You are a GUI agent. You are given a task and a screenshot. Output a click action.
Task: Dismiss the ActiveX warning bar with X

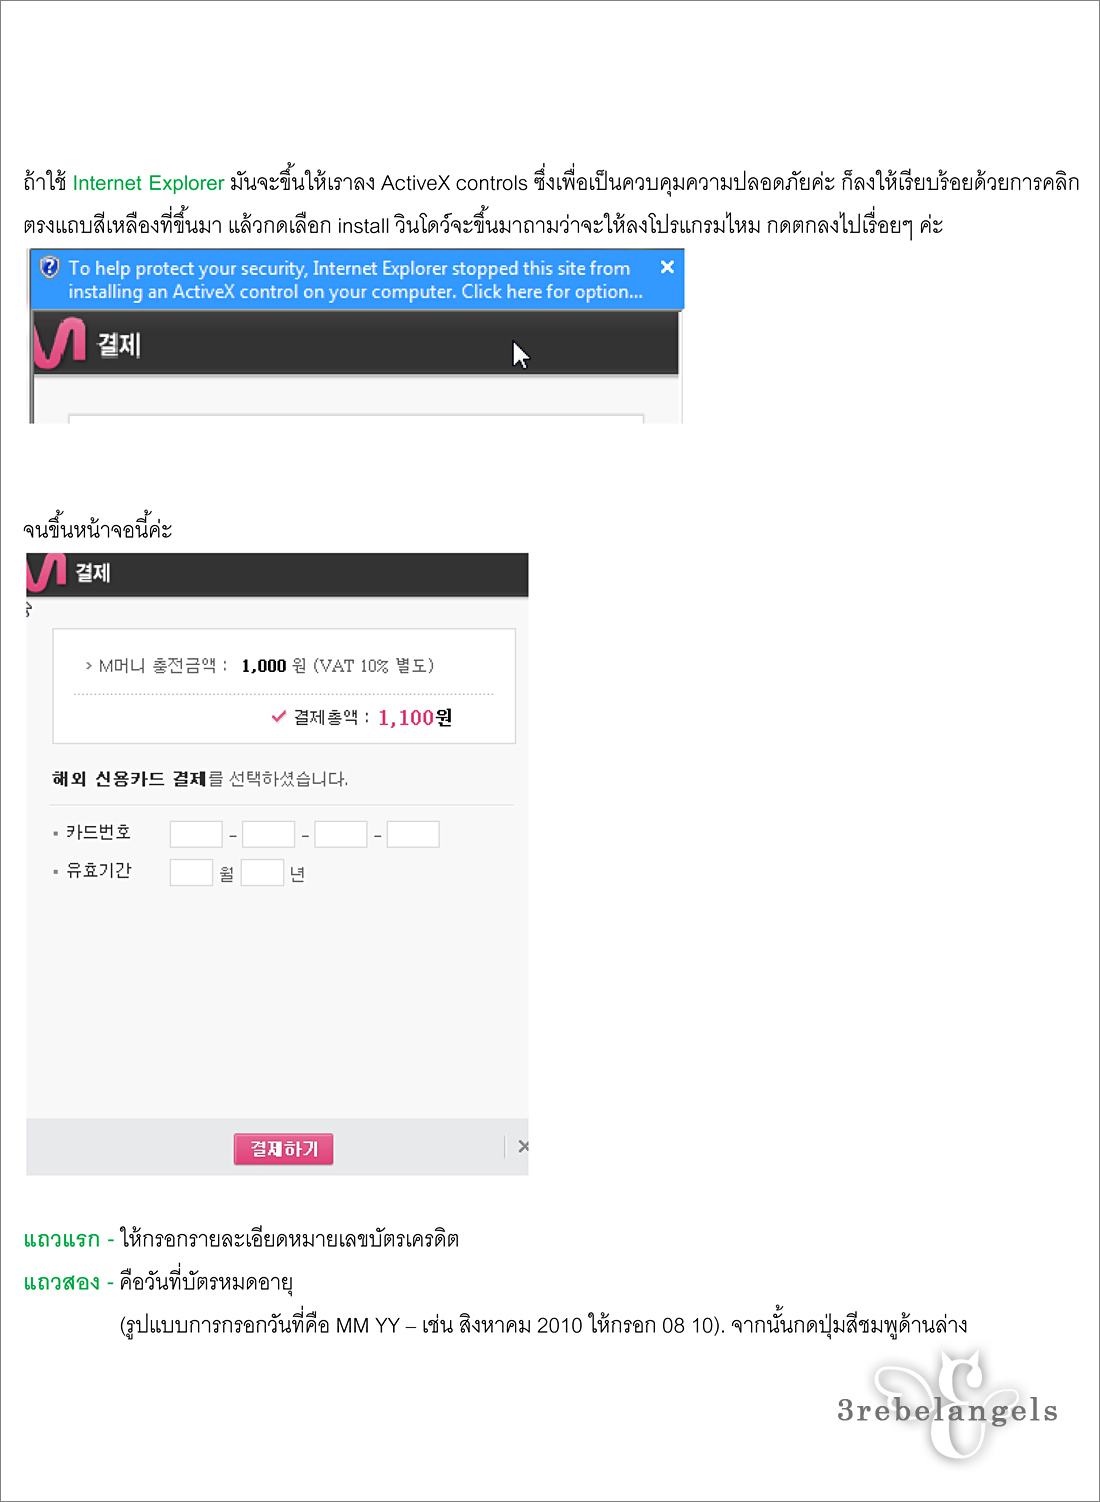667,267
